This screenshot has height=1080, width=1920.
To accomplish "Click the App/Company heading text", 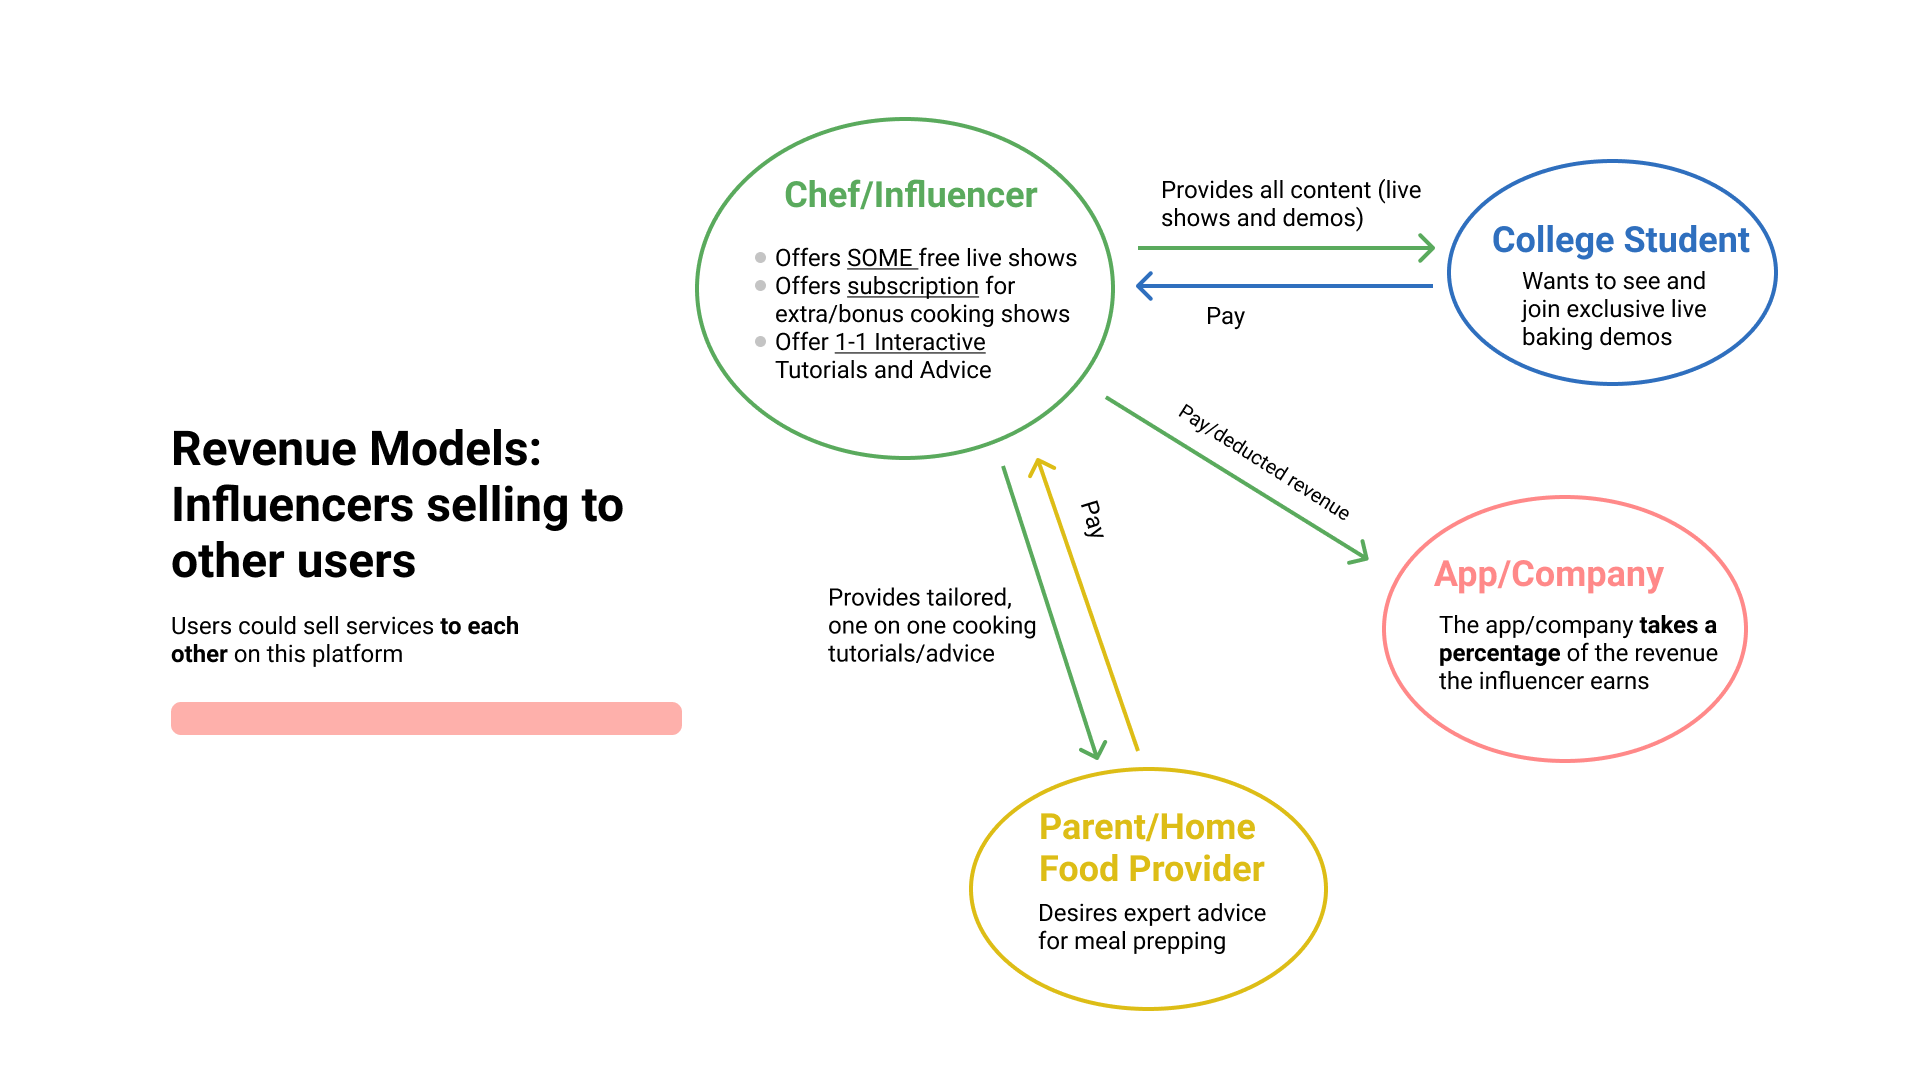I will coord(1548,574).
